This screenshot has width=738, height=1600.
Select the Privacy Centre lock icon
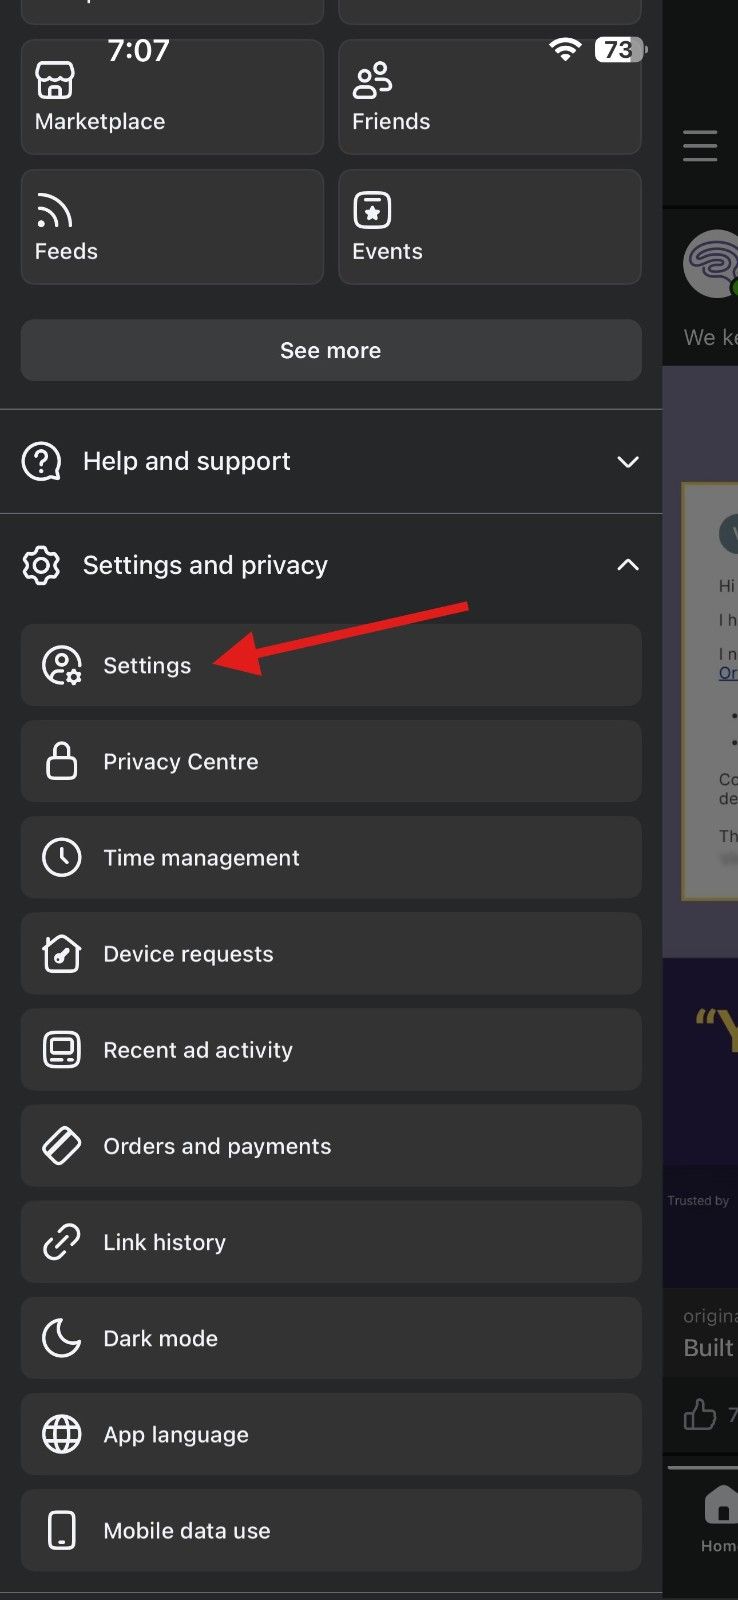click(61, 761)
